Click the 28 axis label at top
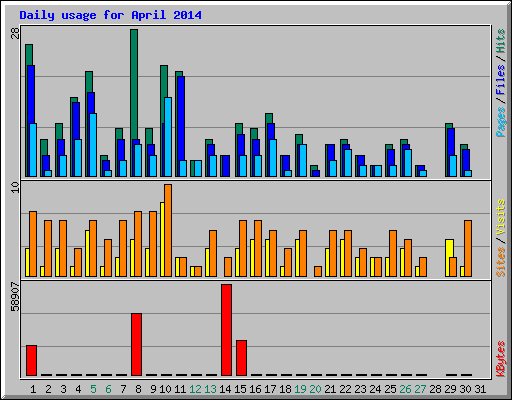The image size is (512, 400). (15, 33)
